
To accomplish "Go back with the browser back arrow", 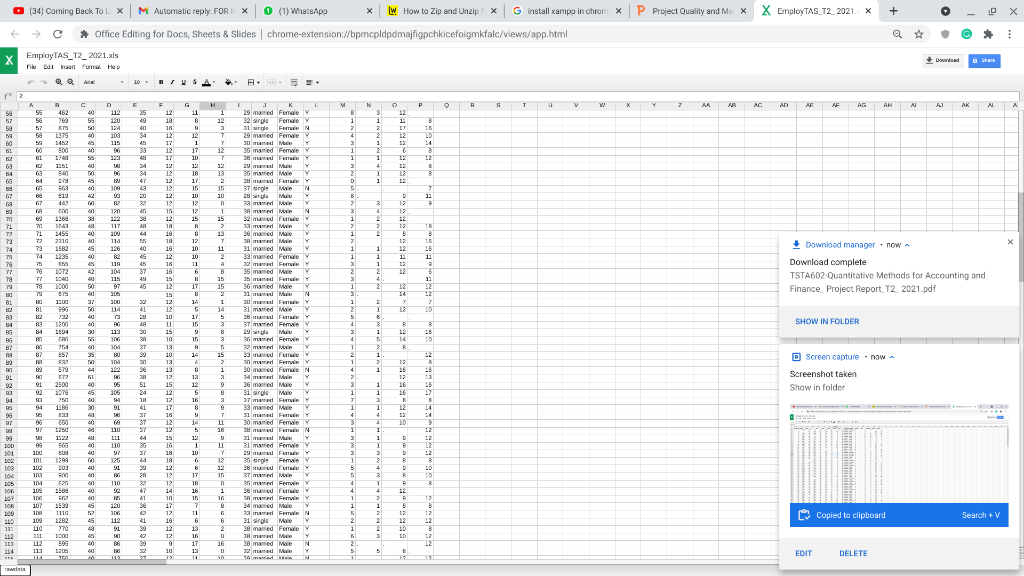I will coord(15,34).
